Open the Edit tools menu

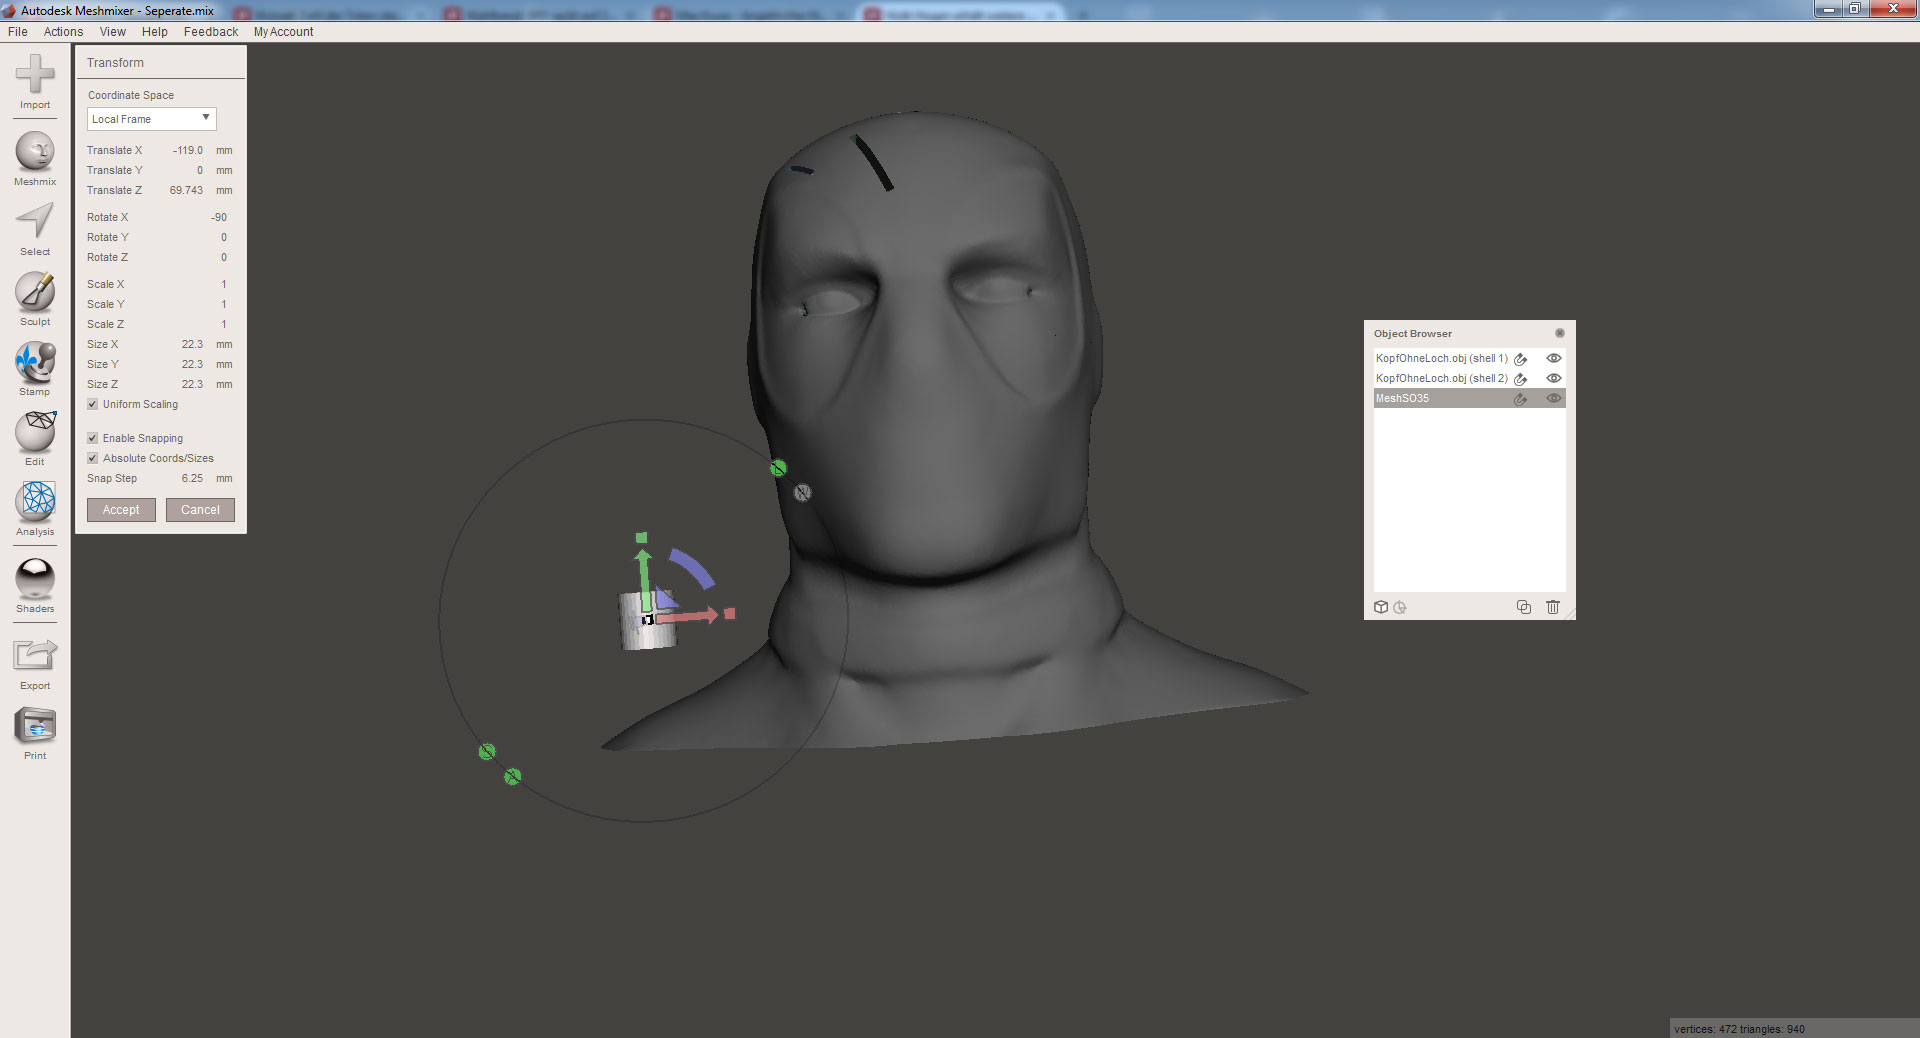[x=35, y=439]
